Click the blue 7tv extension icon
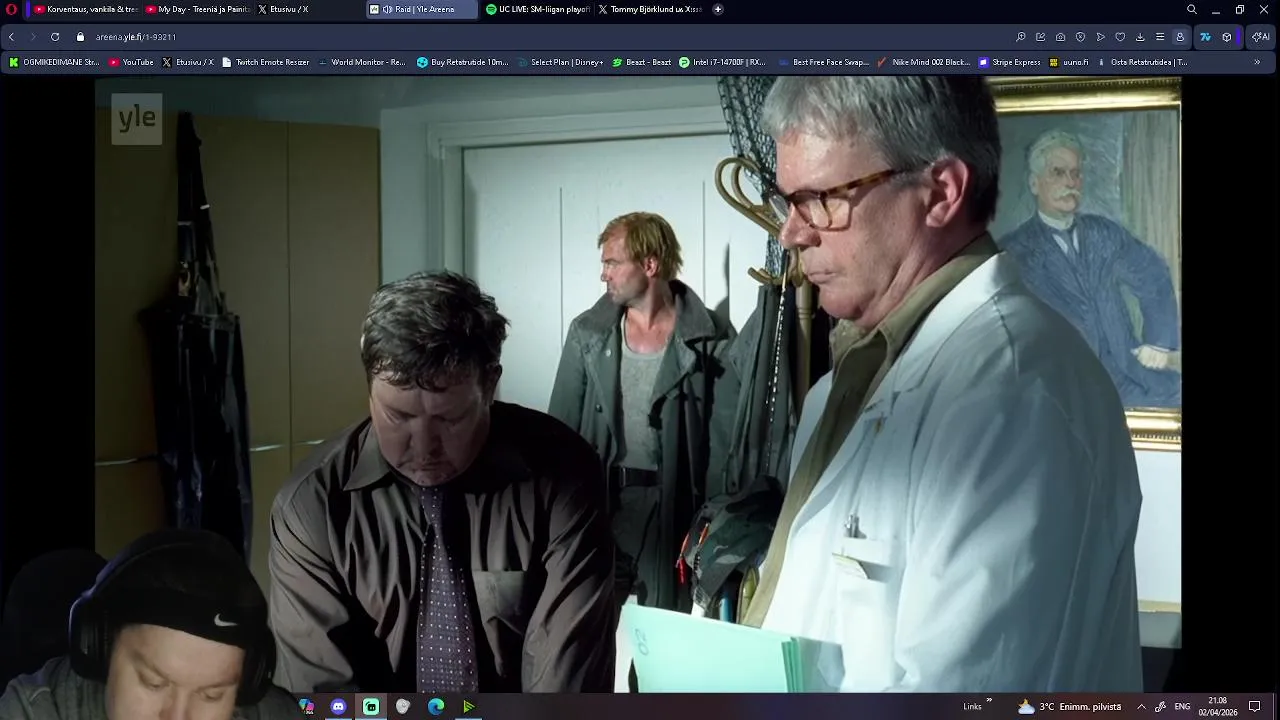1280x720 pixels. [1205, 37]
